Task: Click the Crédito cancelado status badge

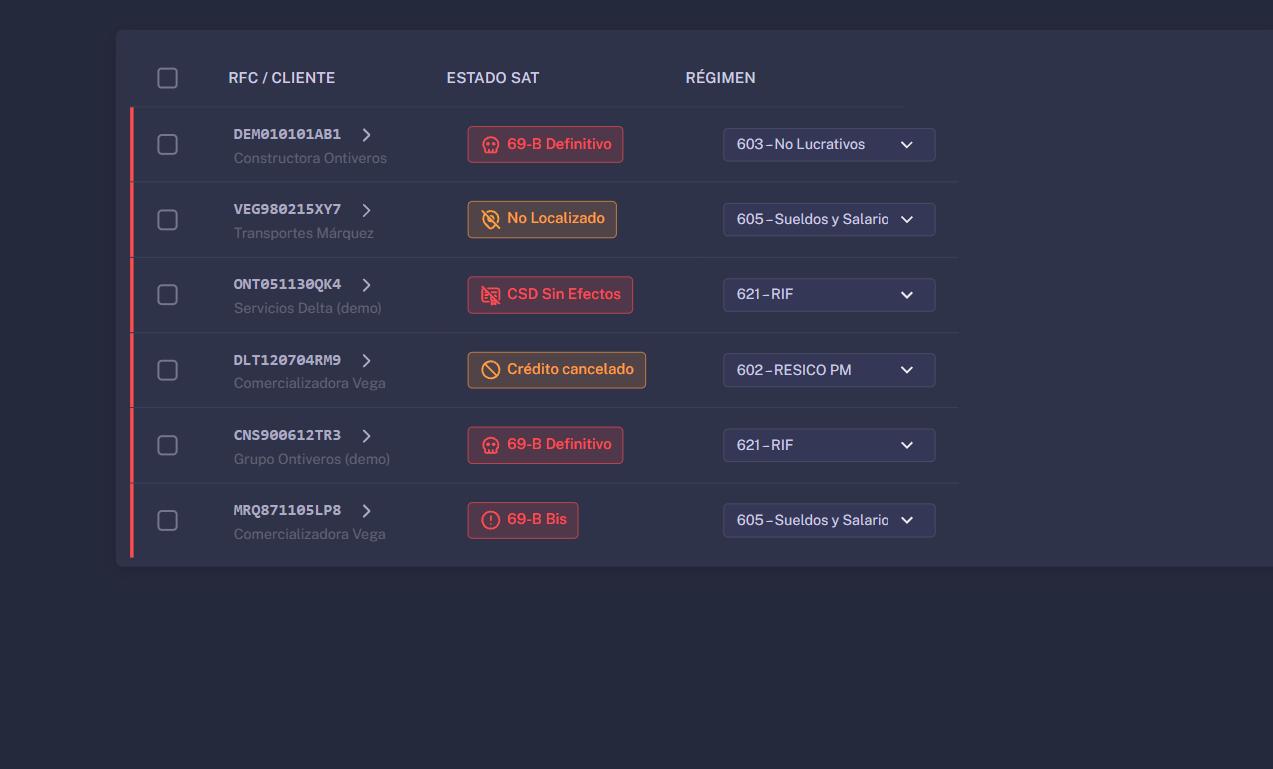Action: tap(556, 370)
